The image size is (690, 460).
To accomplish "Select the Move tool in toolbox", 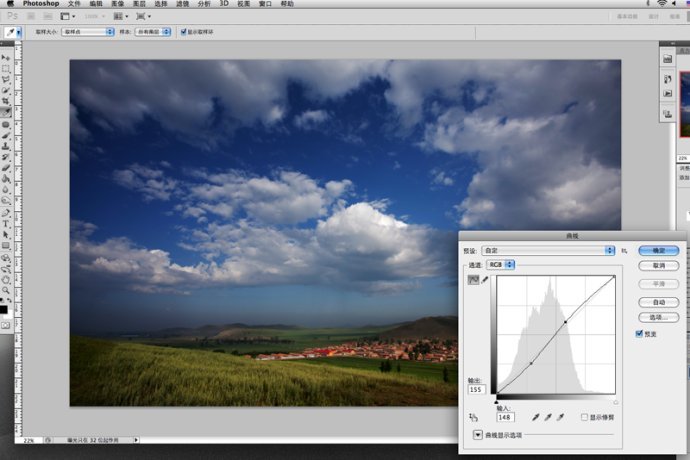I will click(6, 57).
